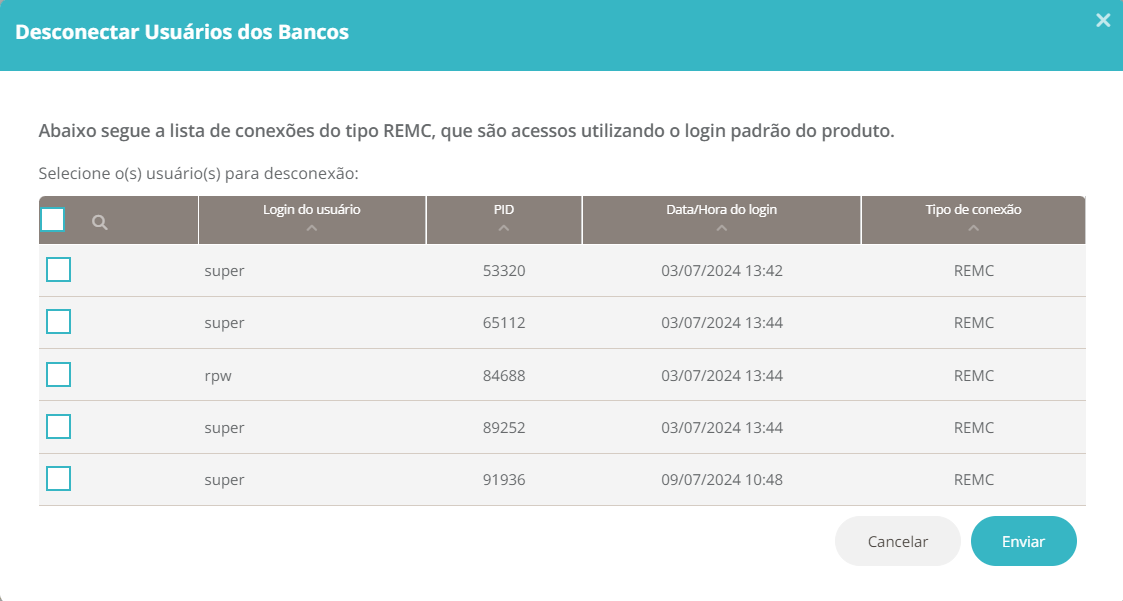The image size is (1123, 601).
Task: Close the Desconectar Usuários dialog with X
Action: (1103, 21)
